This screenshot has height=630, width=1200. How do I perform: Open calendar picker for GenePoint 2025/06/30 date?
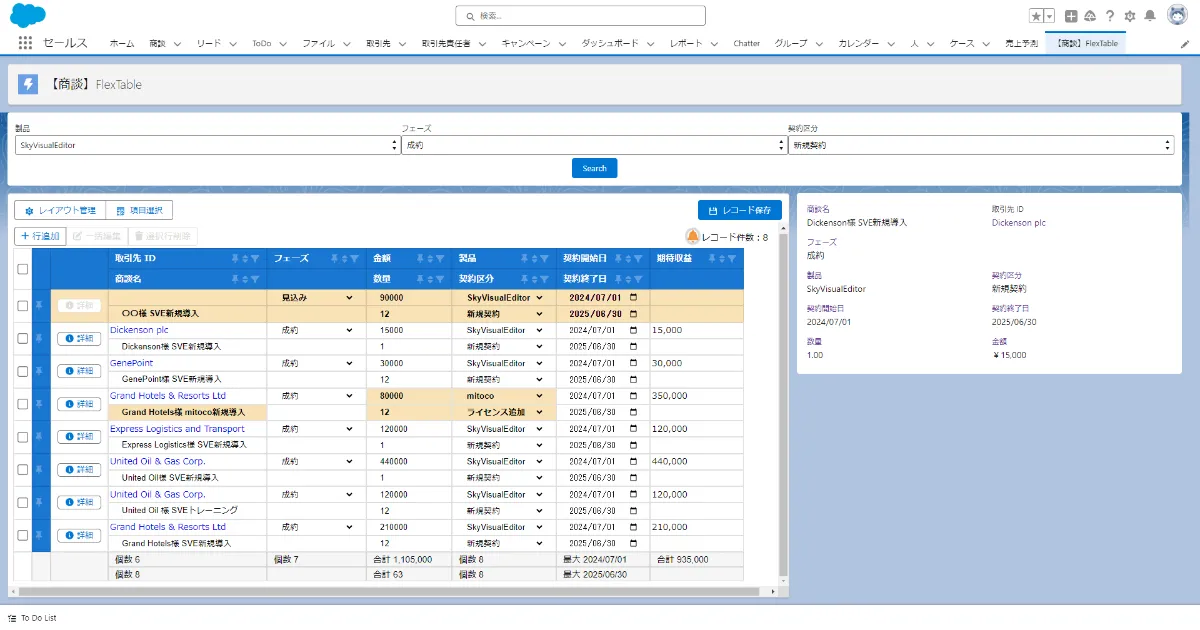[633, 379]
